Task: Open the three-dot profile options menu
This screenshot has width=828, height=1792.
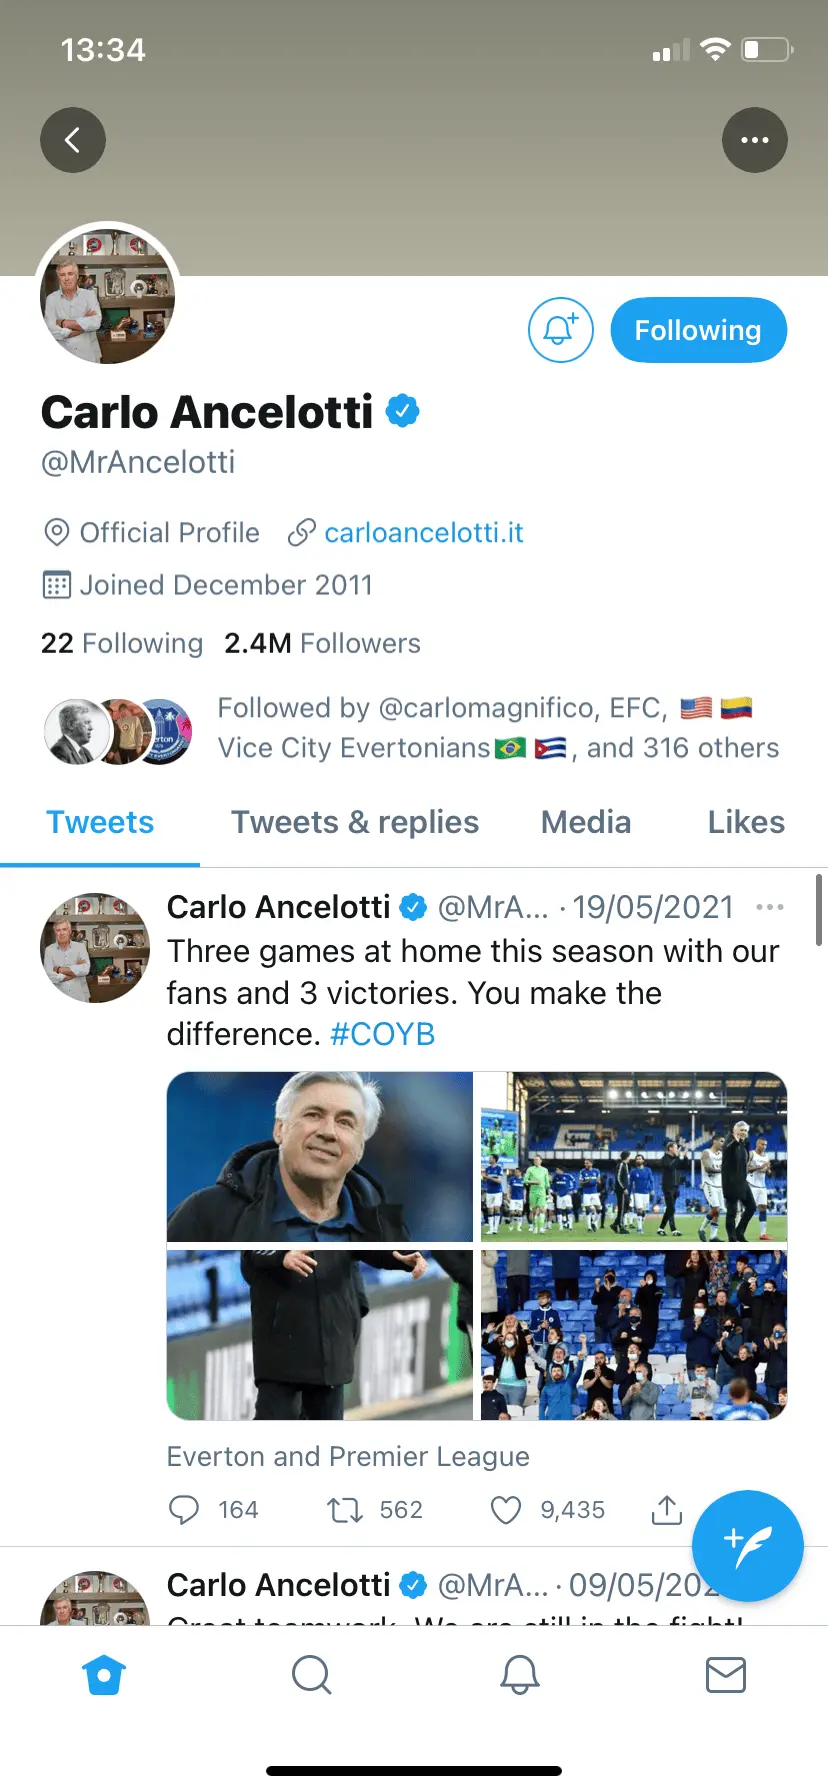Action: click(x=754, y=140)
